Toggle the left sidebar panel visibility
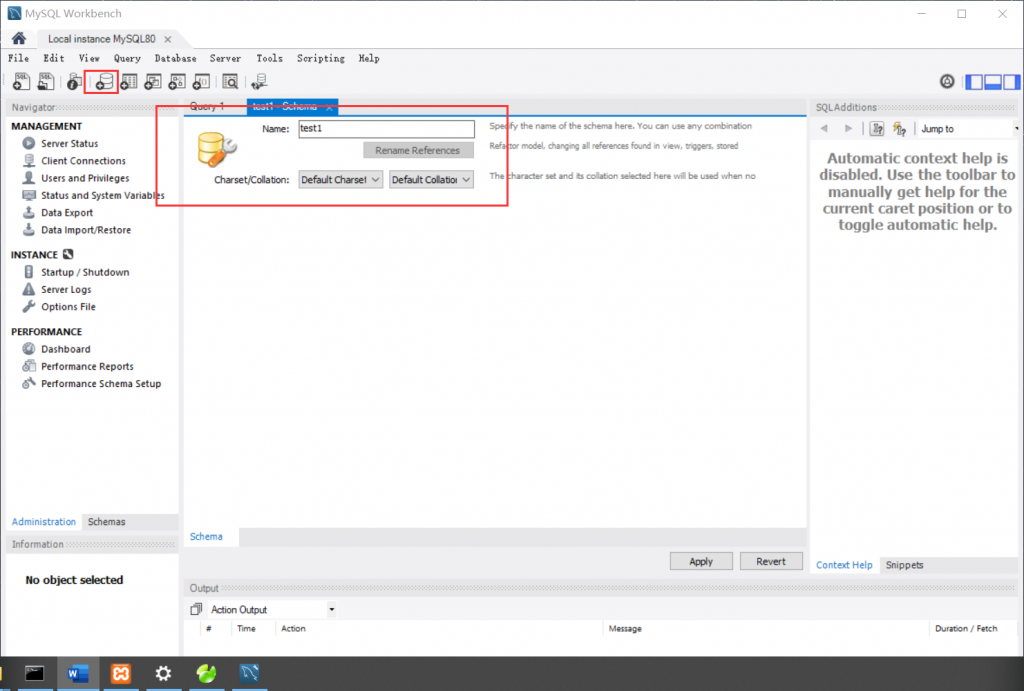The width and height of the screenshot is (1024, 691). [x=974, y=82]
